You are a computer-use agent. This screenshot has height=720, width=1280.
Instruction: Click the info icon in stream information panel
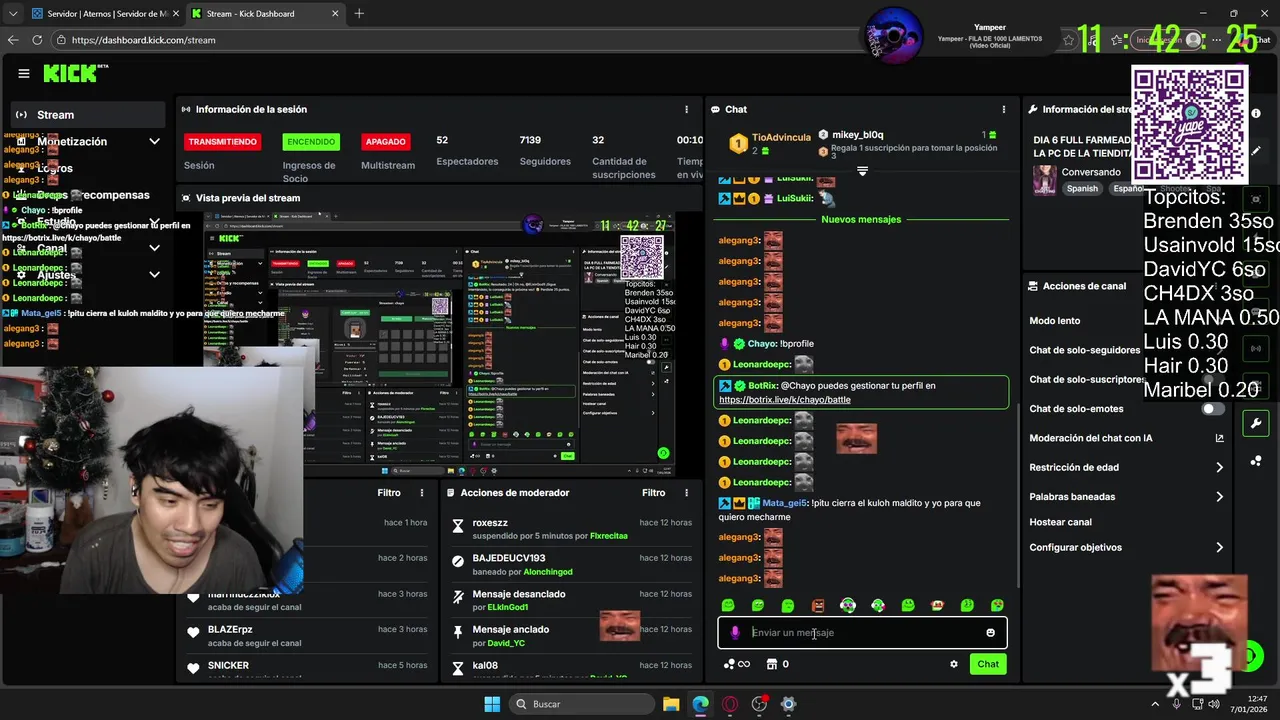coord(1256,113)
